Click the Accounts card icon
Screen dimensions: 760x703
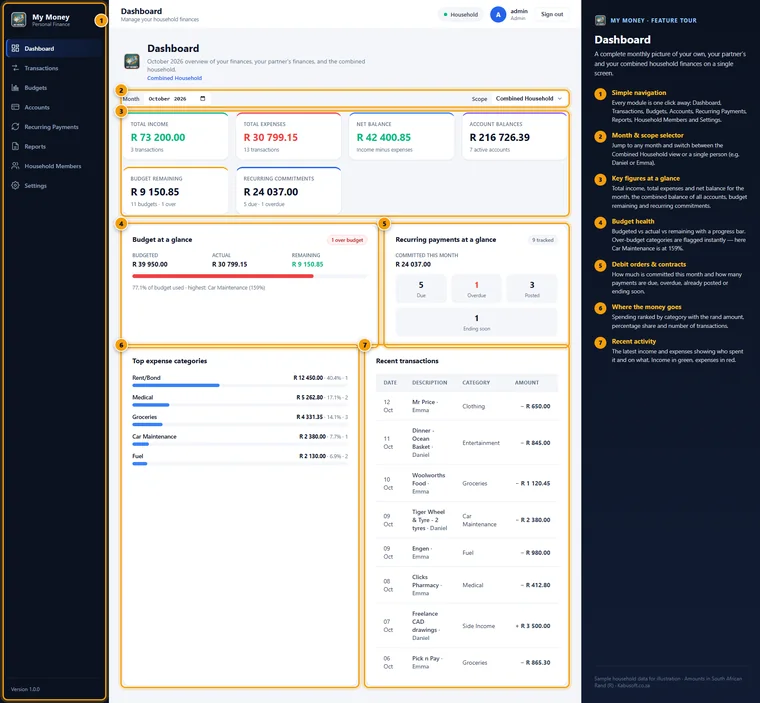[x=16, y=107]
